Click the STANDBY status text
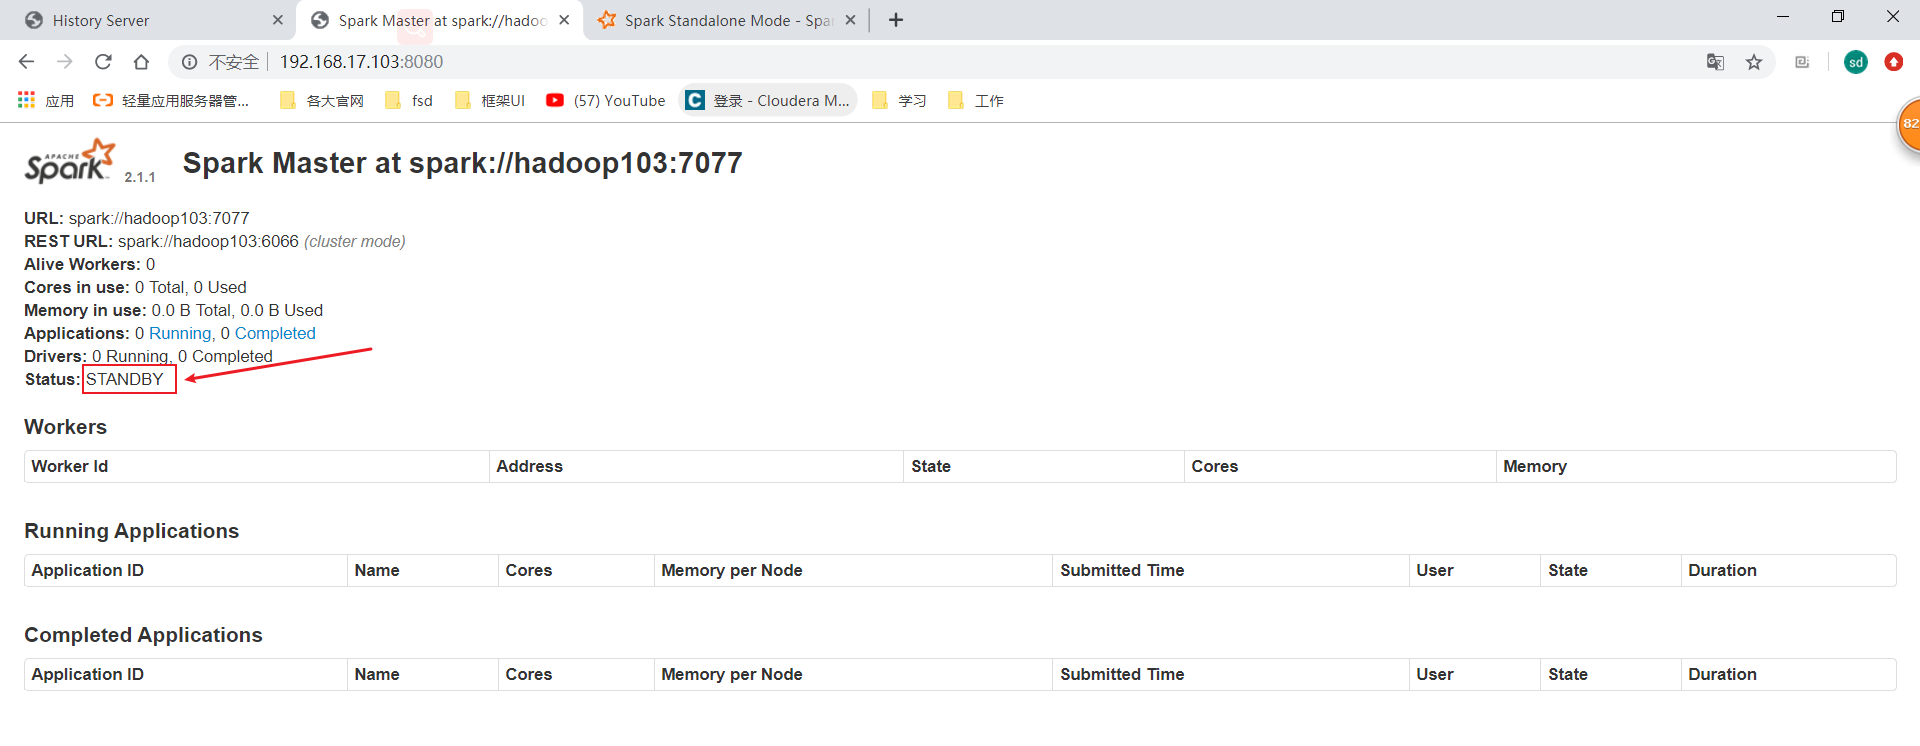Viewport: 1920px width, 746px height. click(x=125, y=379)
